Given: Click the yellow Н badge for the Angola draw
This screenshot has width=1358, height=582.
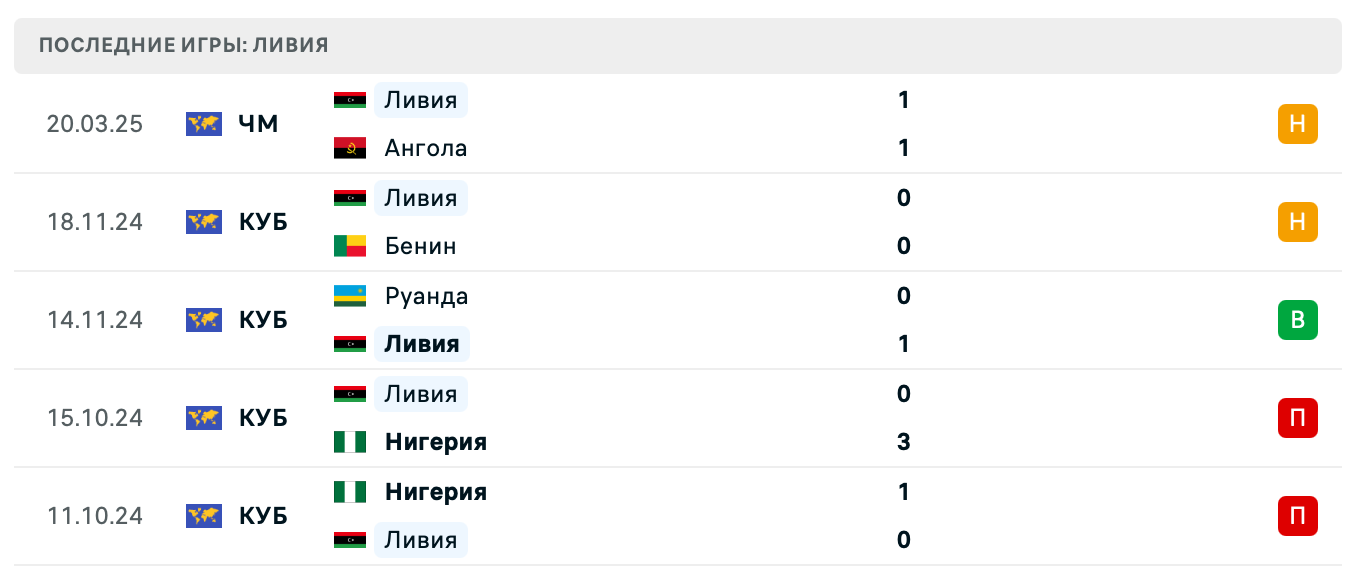Looking at the screenshot, I should pyautogui.click(x=1298, y=124).
